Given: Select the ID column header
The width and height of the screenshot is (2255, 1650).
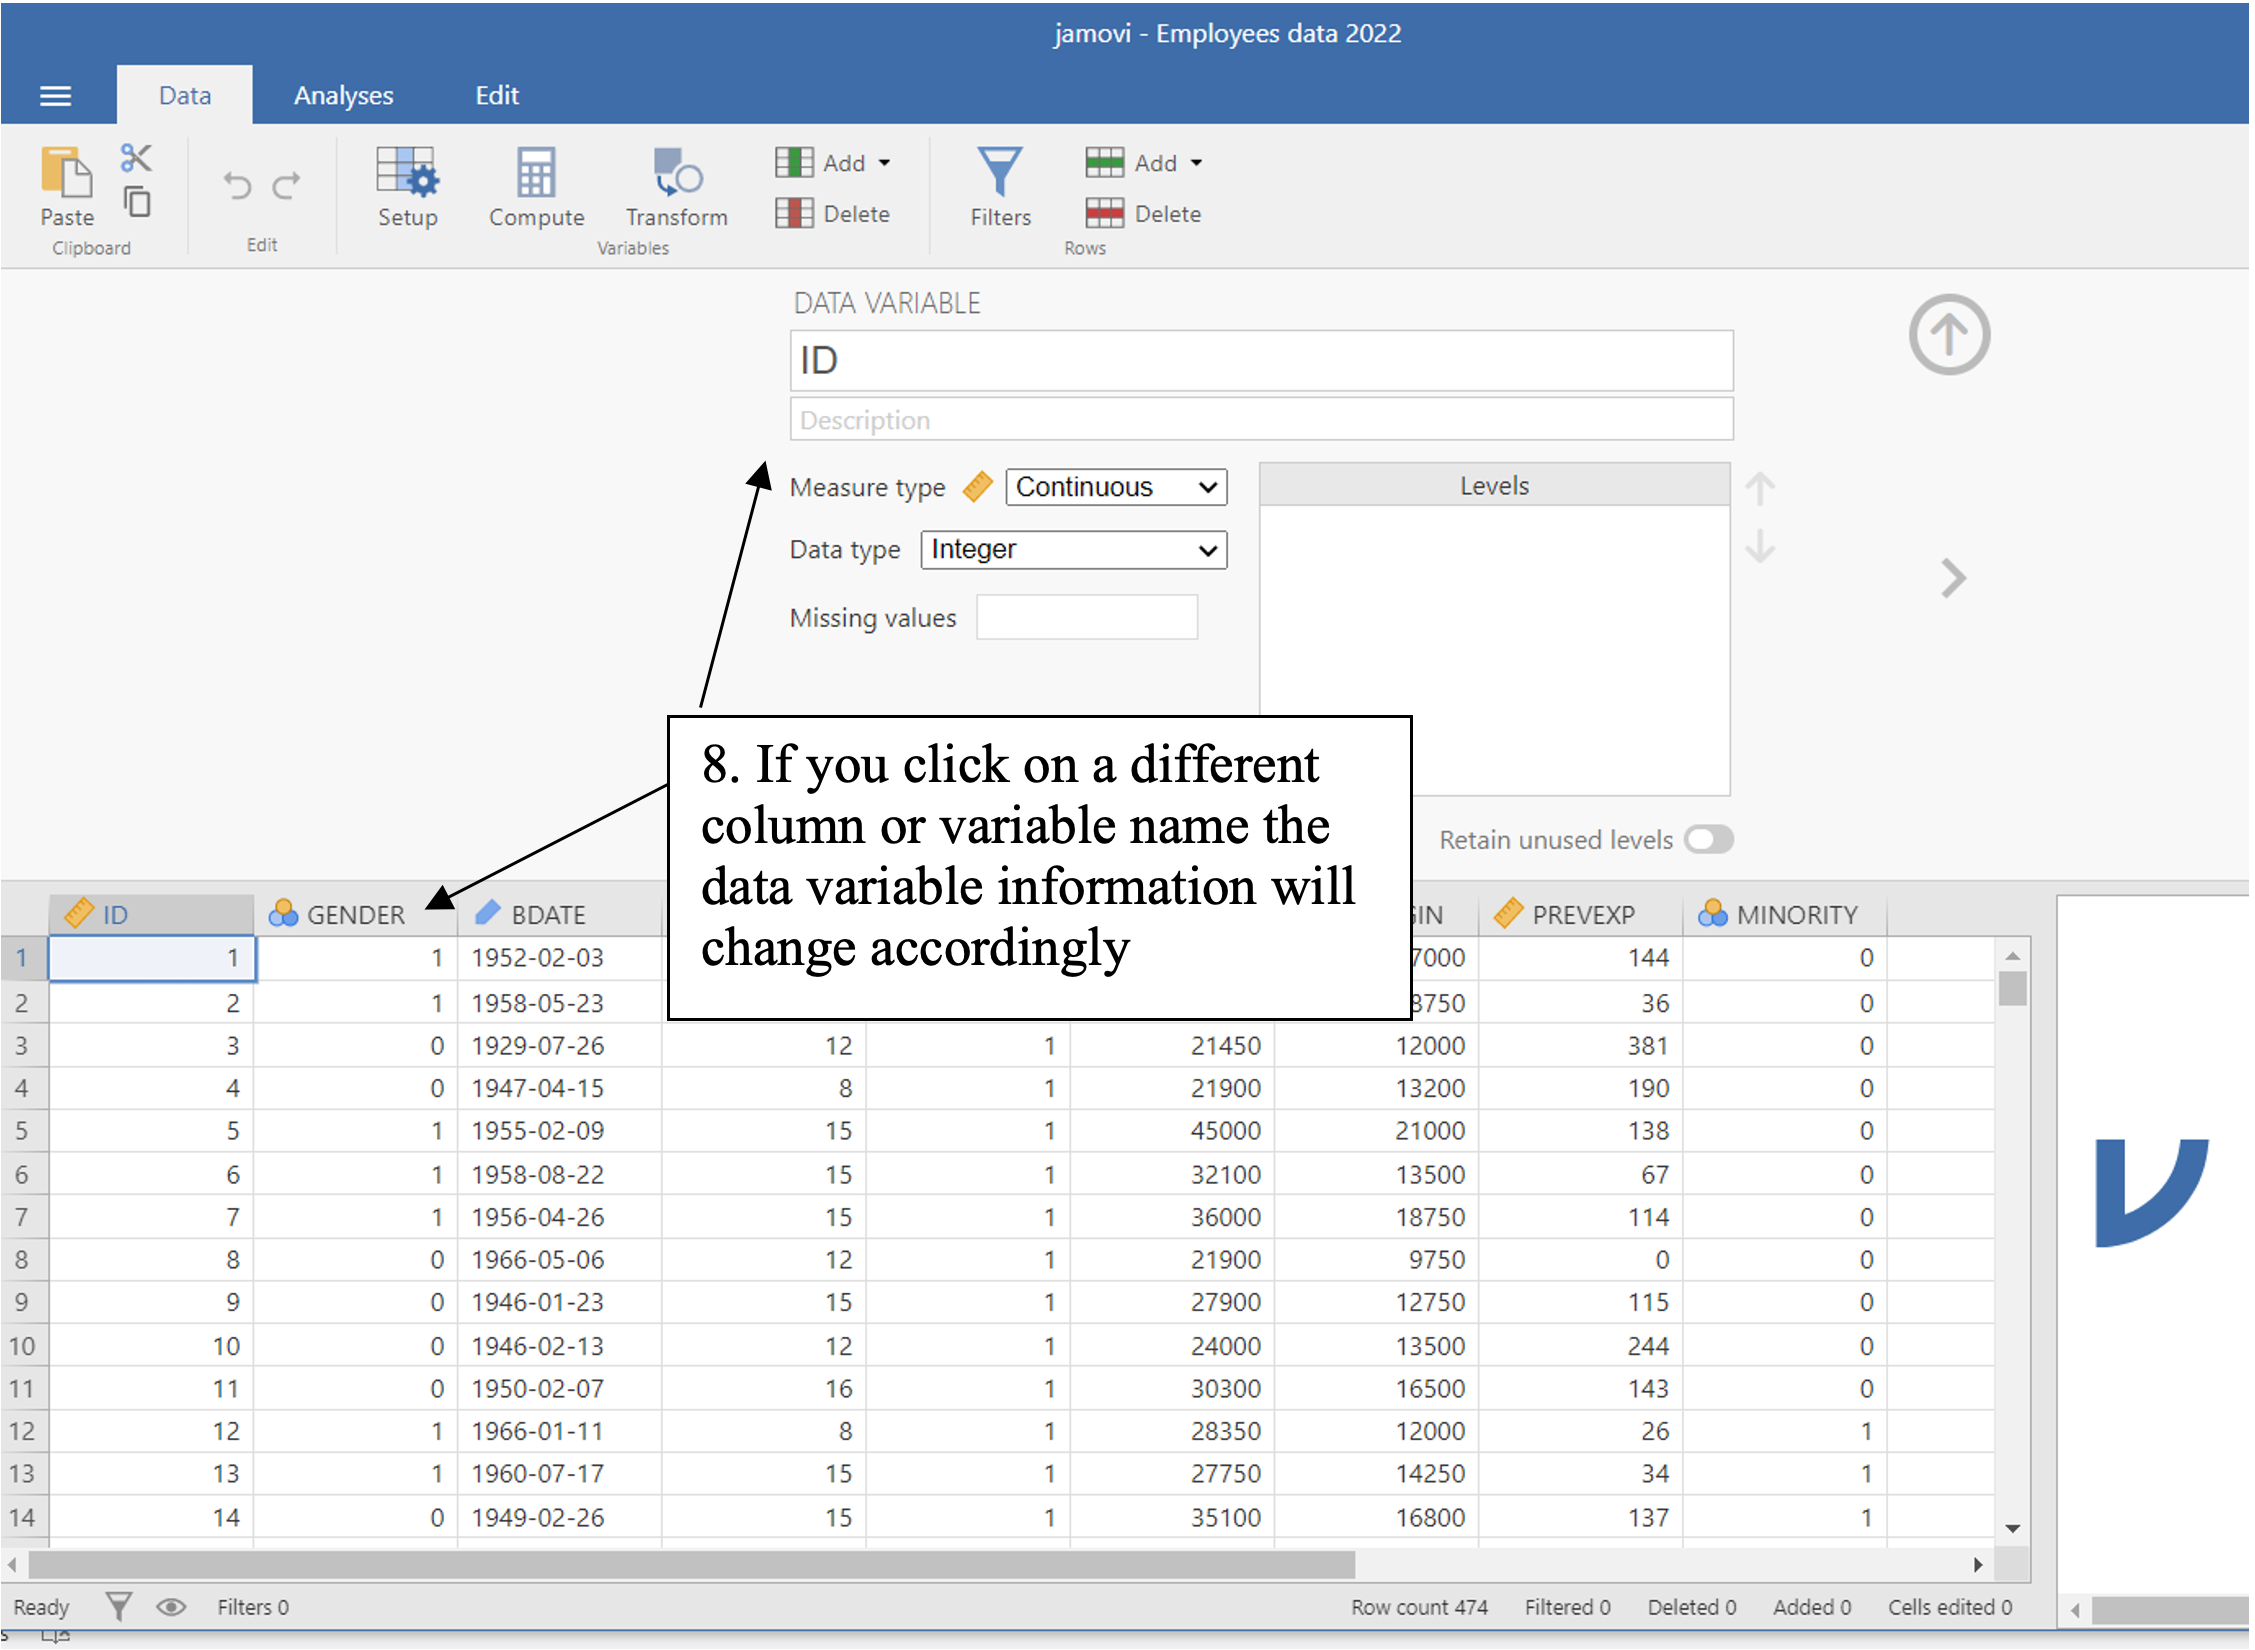Looking at the screenshot, I should [151, 914].
